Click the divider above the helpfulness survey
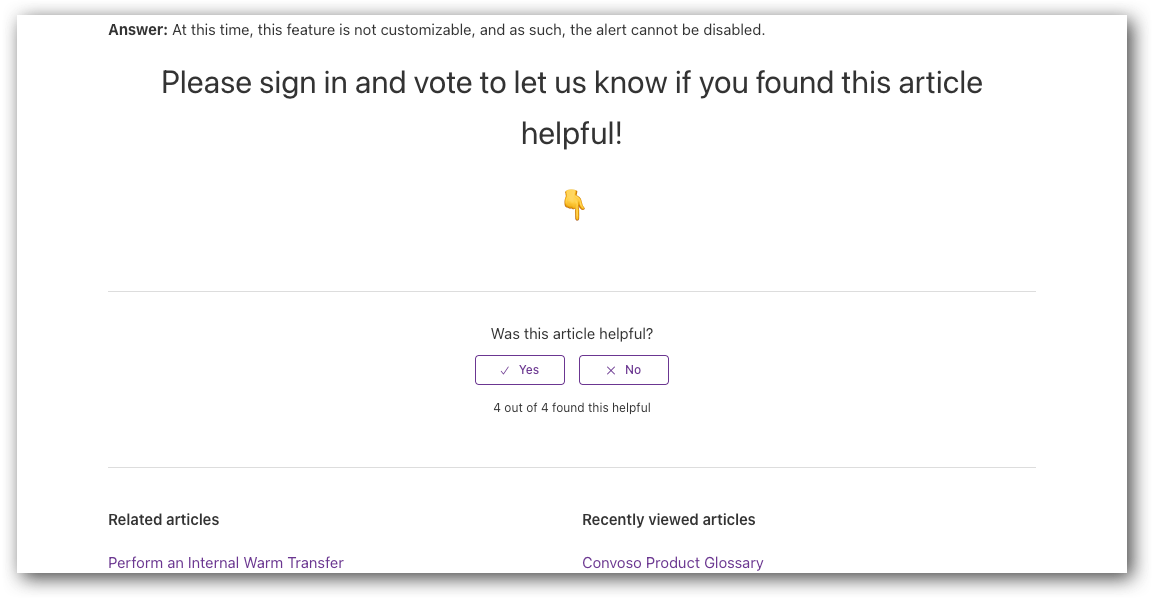The width and height of the screenshot is (1152, 598). coord(571,291)
